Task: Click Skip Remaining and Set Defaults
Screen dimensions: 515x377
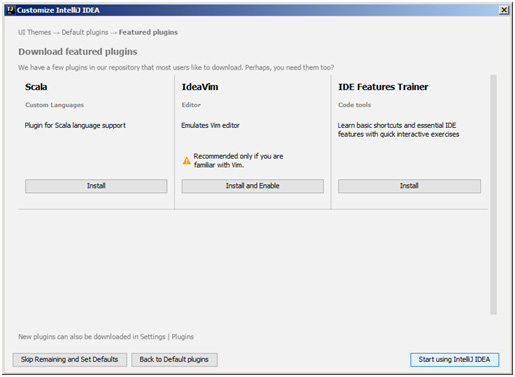Action: pyautogui.click(x=70, y=360)
